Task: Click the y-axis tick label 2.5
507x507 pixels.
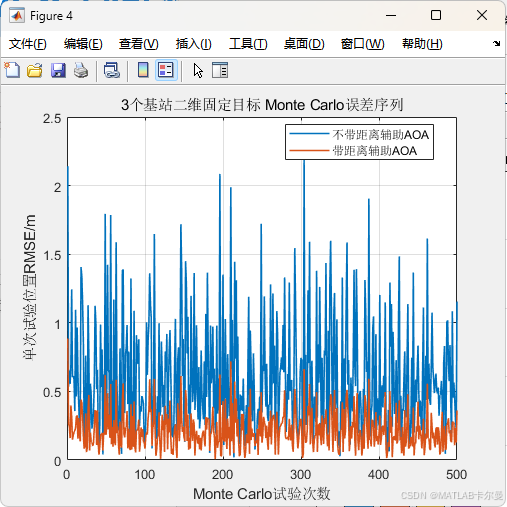Action: coord(52,119)
